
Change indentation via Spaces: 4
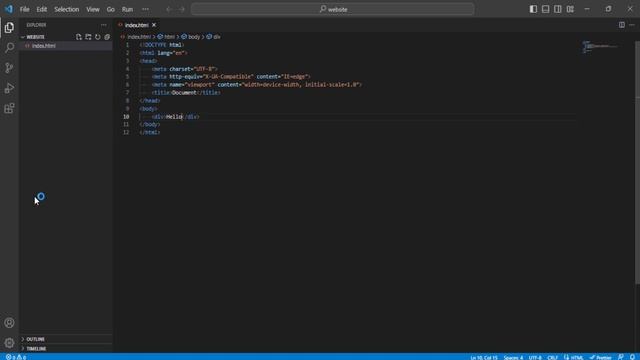[x=513, y=357]
